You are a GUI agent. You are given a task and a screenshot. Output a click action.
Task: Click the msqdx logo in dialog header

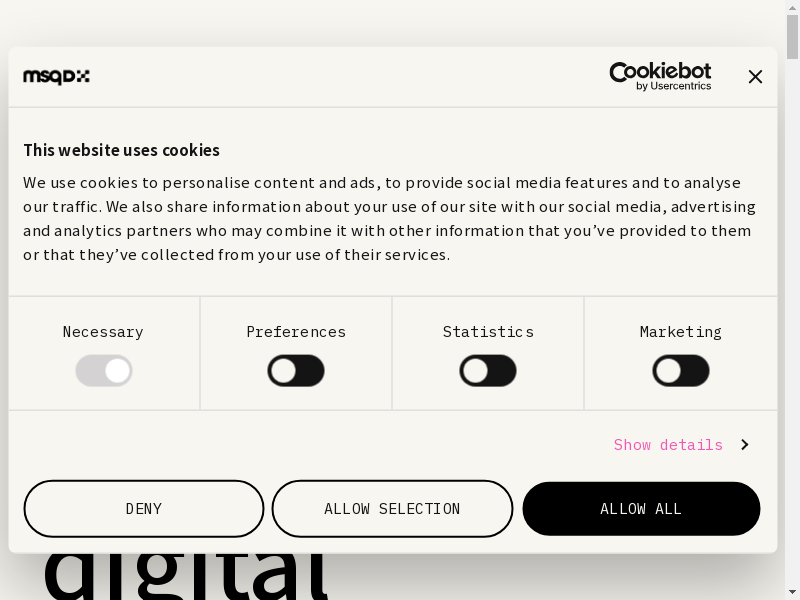[x=56, y=77]
